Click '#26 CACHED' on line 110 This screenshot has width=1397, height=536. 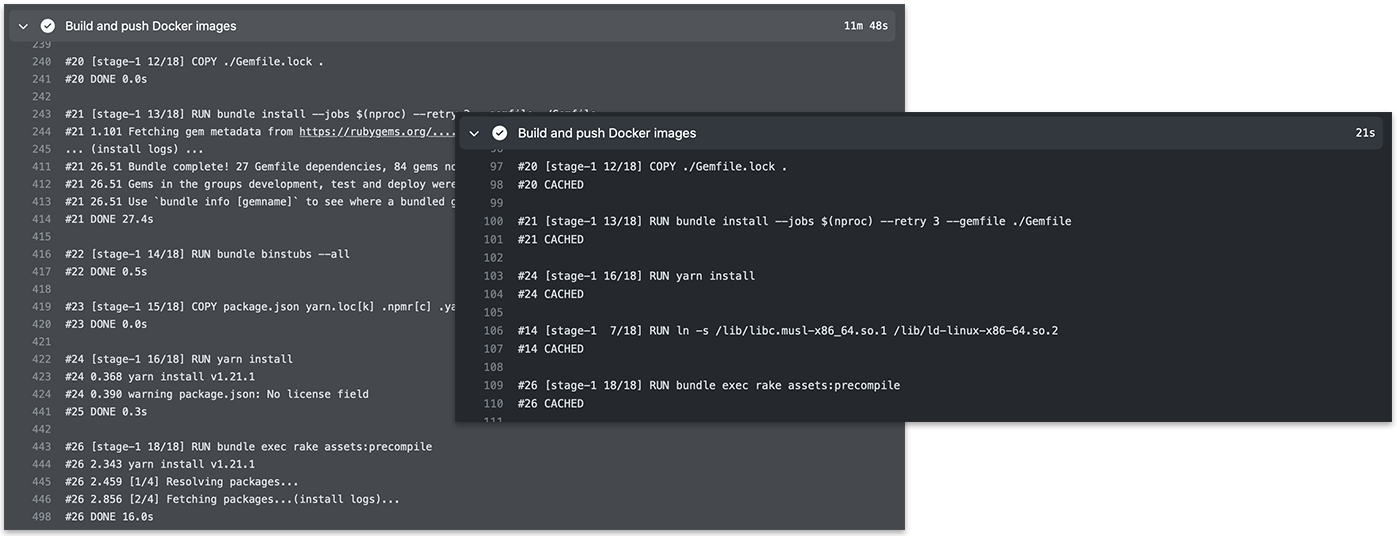(551, 403)
